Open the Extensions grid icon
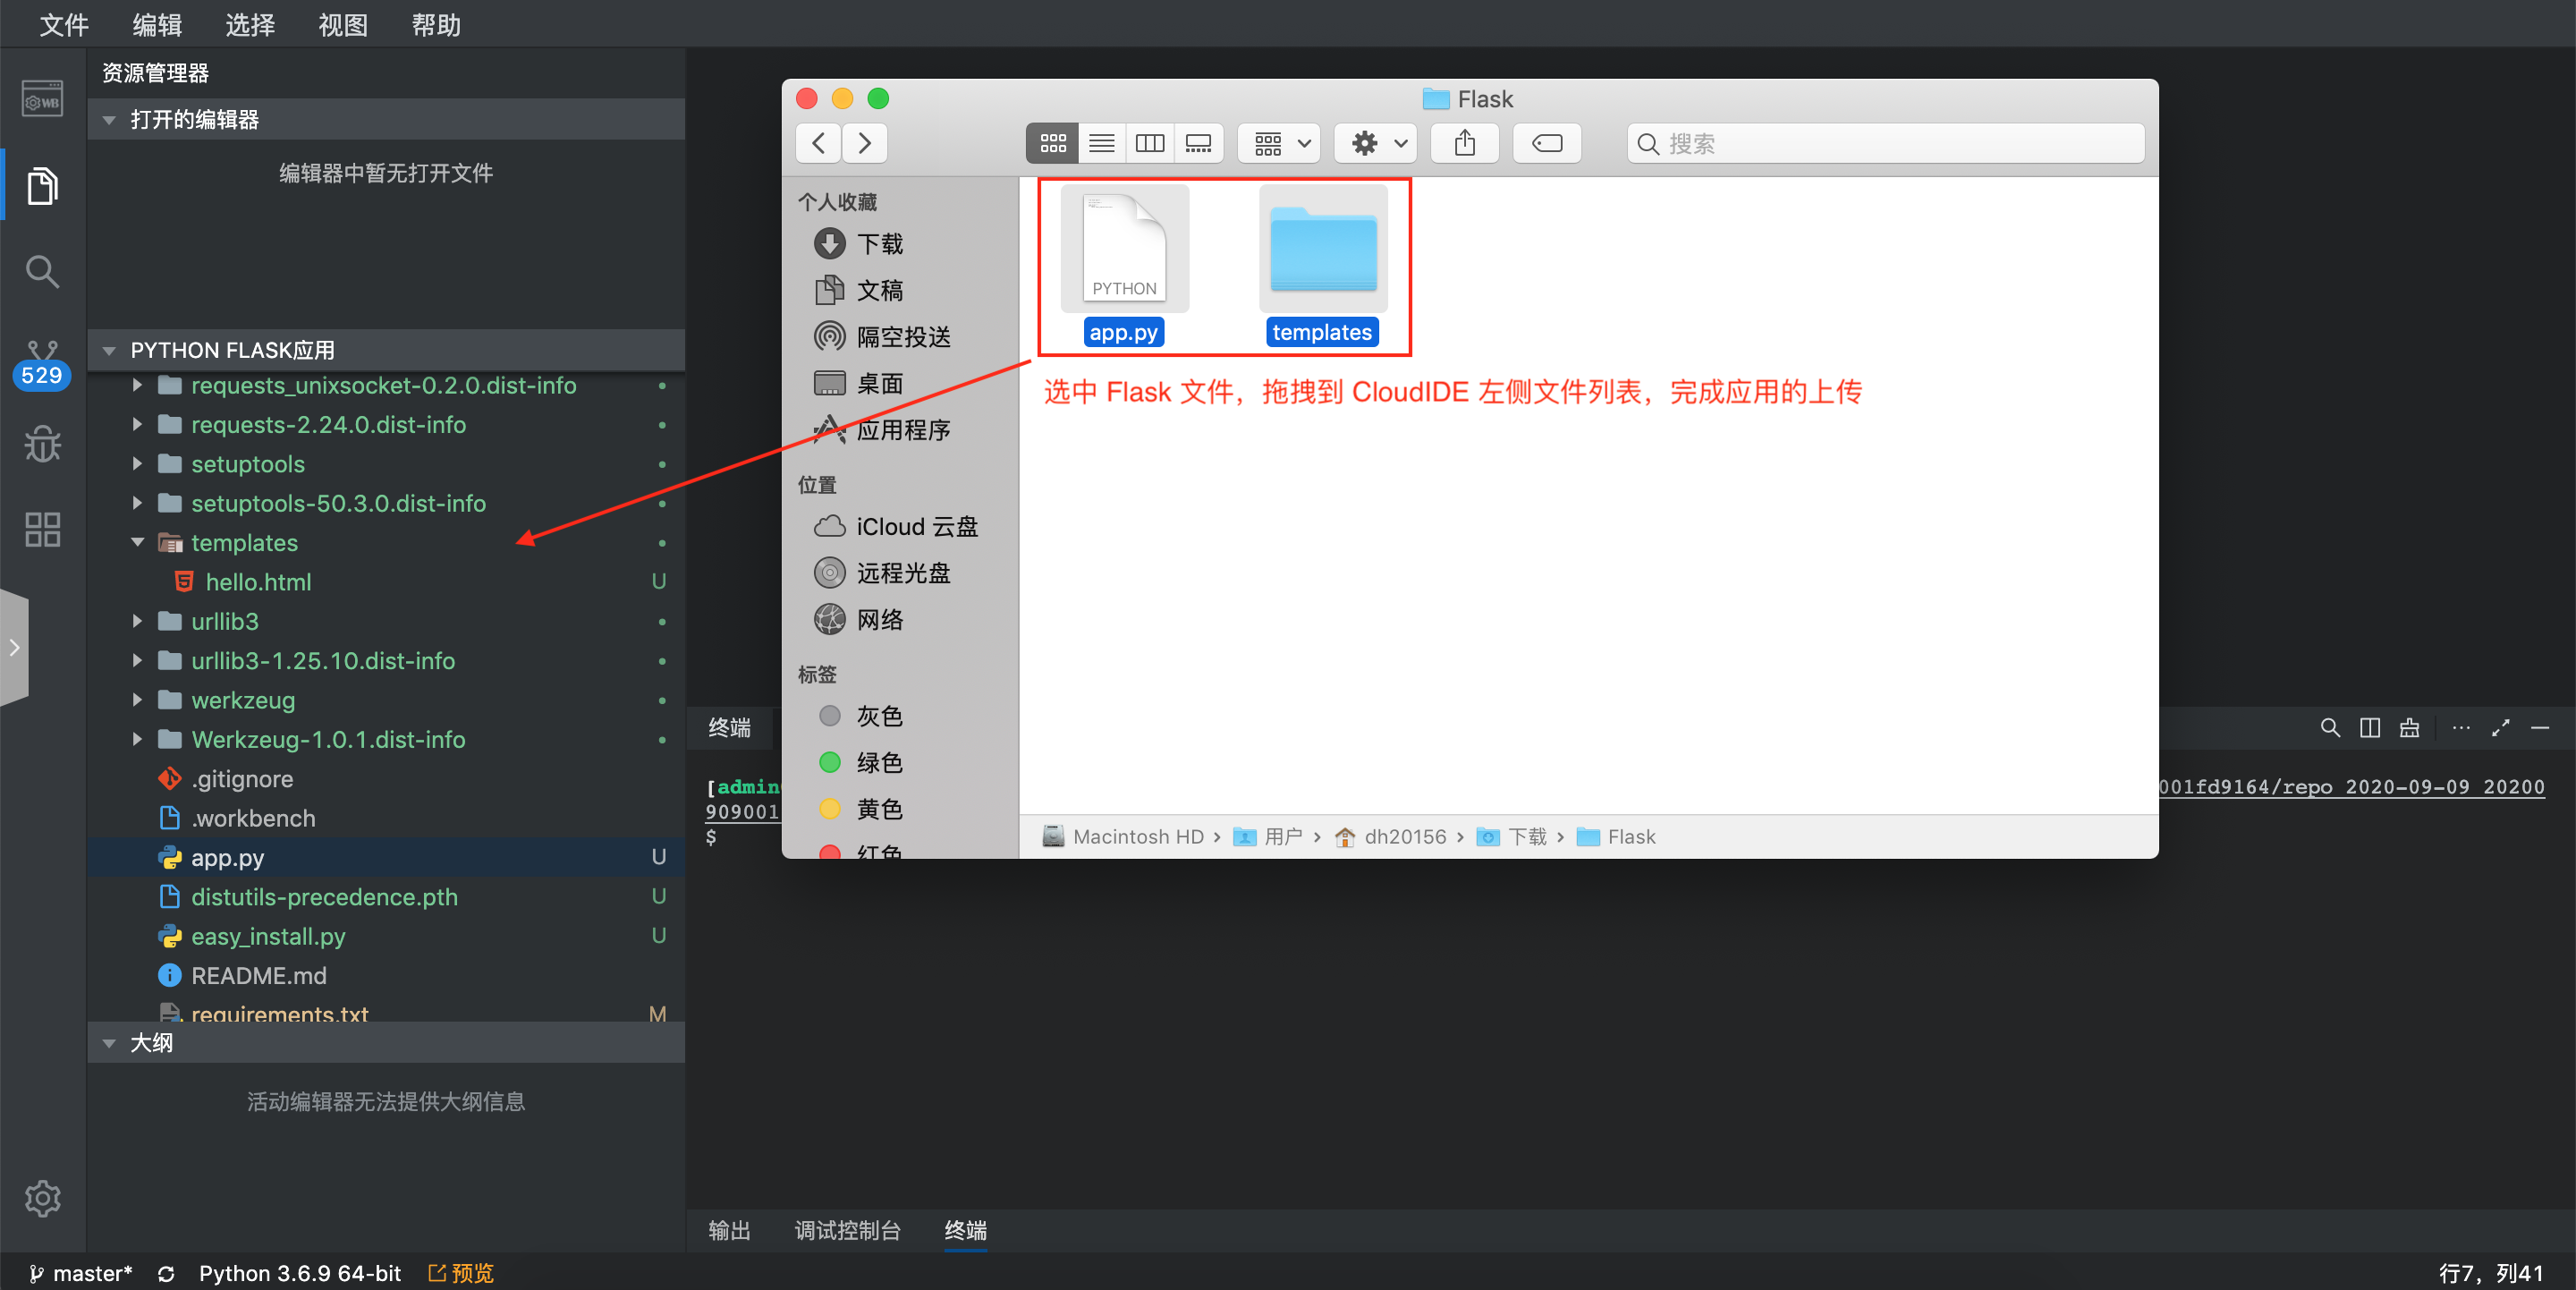The height and width of the screenshot is (1290, 2576). (x=42, y=528)
